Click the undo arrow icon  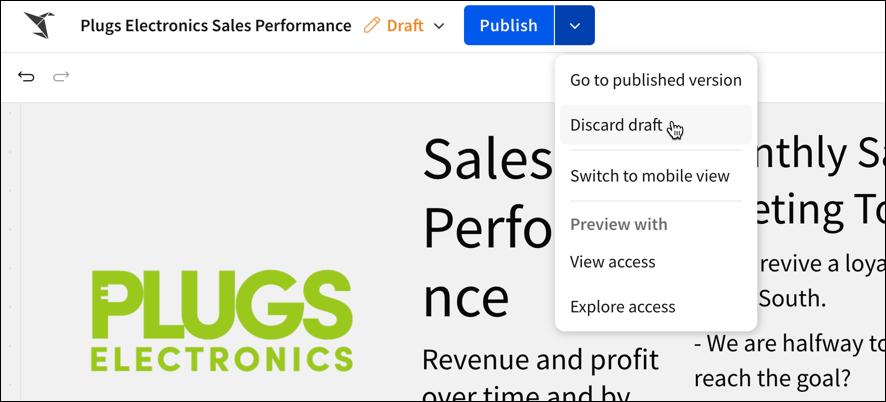pyautogui.click(x=26, y=76)
